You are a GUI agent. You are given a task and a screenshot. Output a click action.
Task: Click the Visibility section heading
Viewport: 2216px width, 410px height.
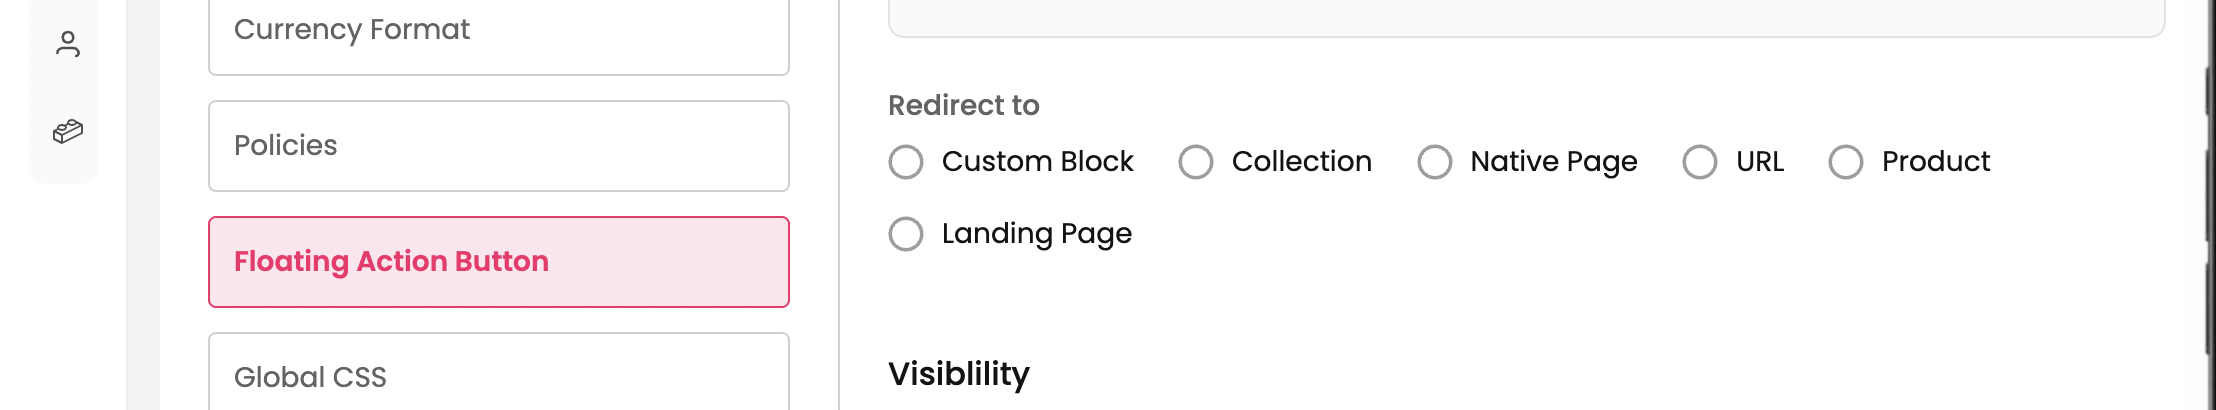tap(958, 374)
